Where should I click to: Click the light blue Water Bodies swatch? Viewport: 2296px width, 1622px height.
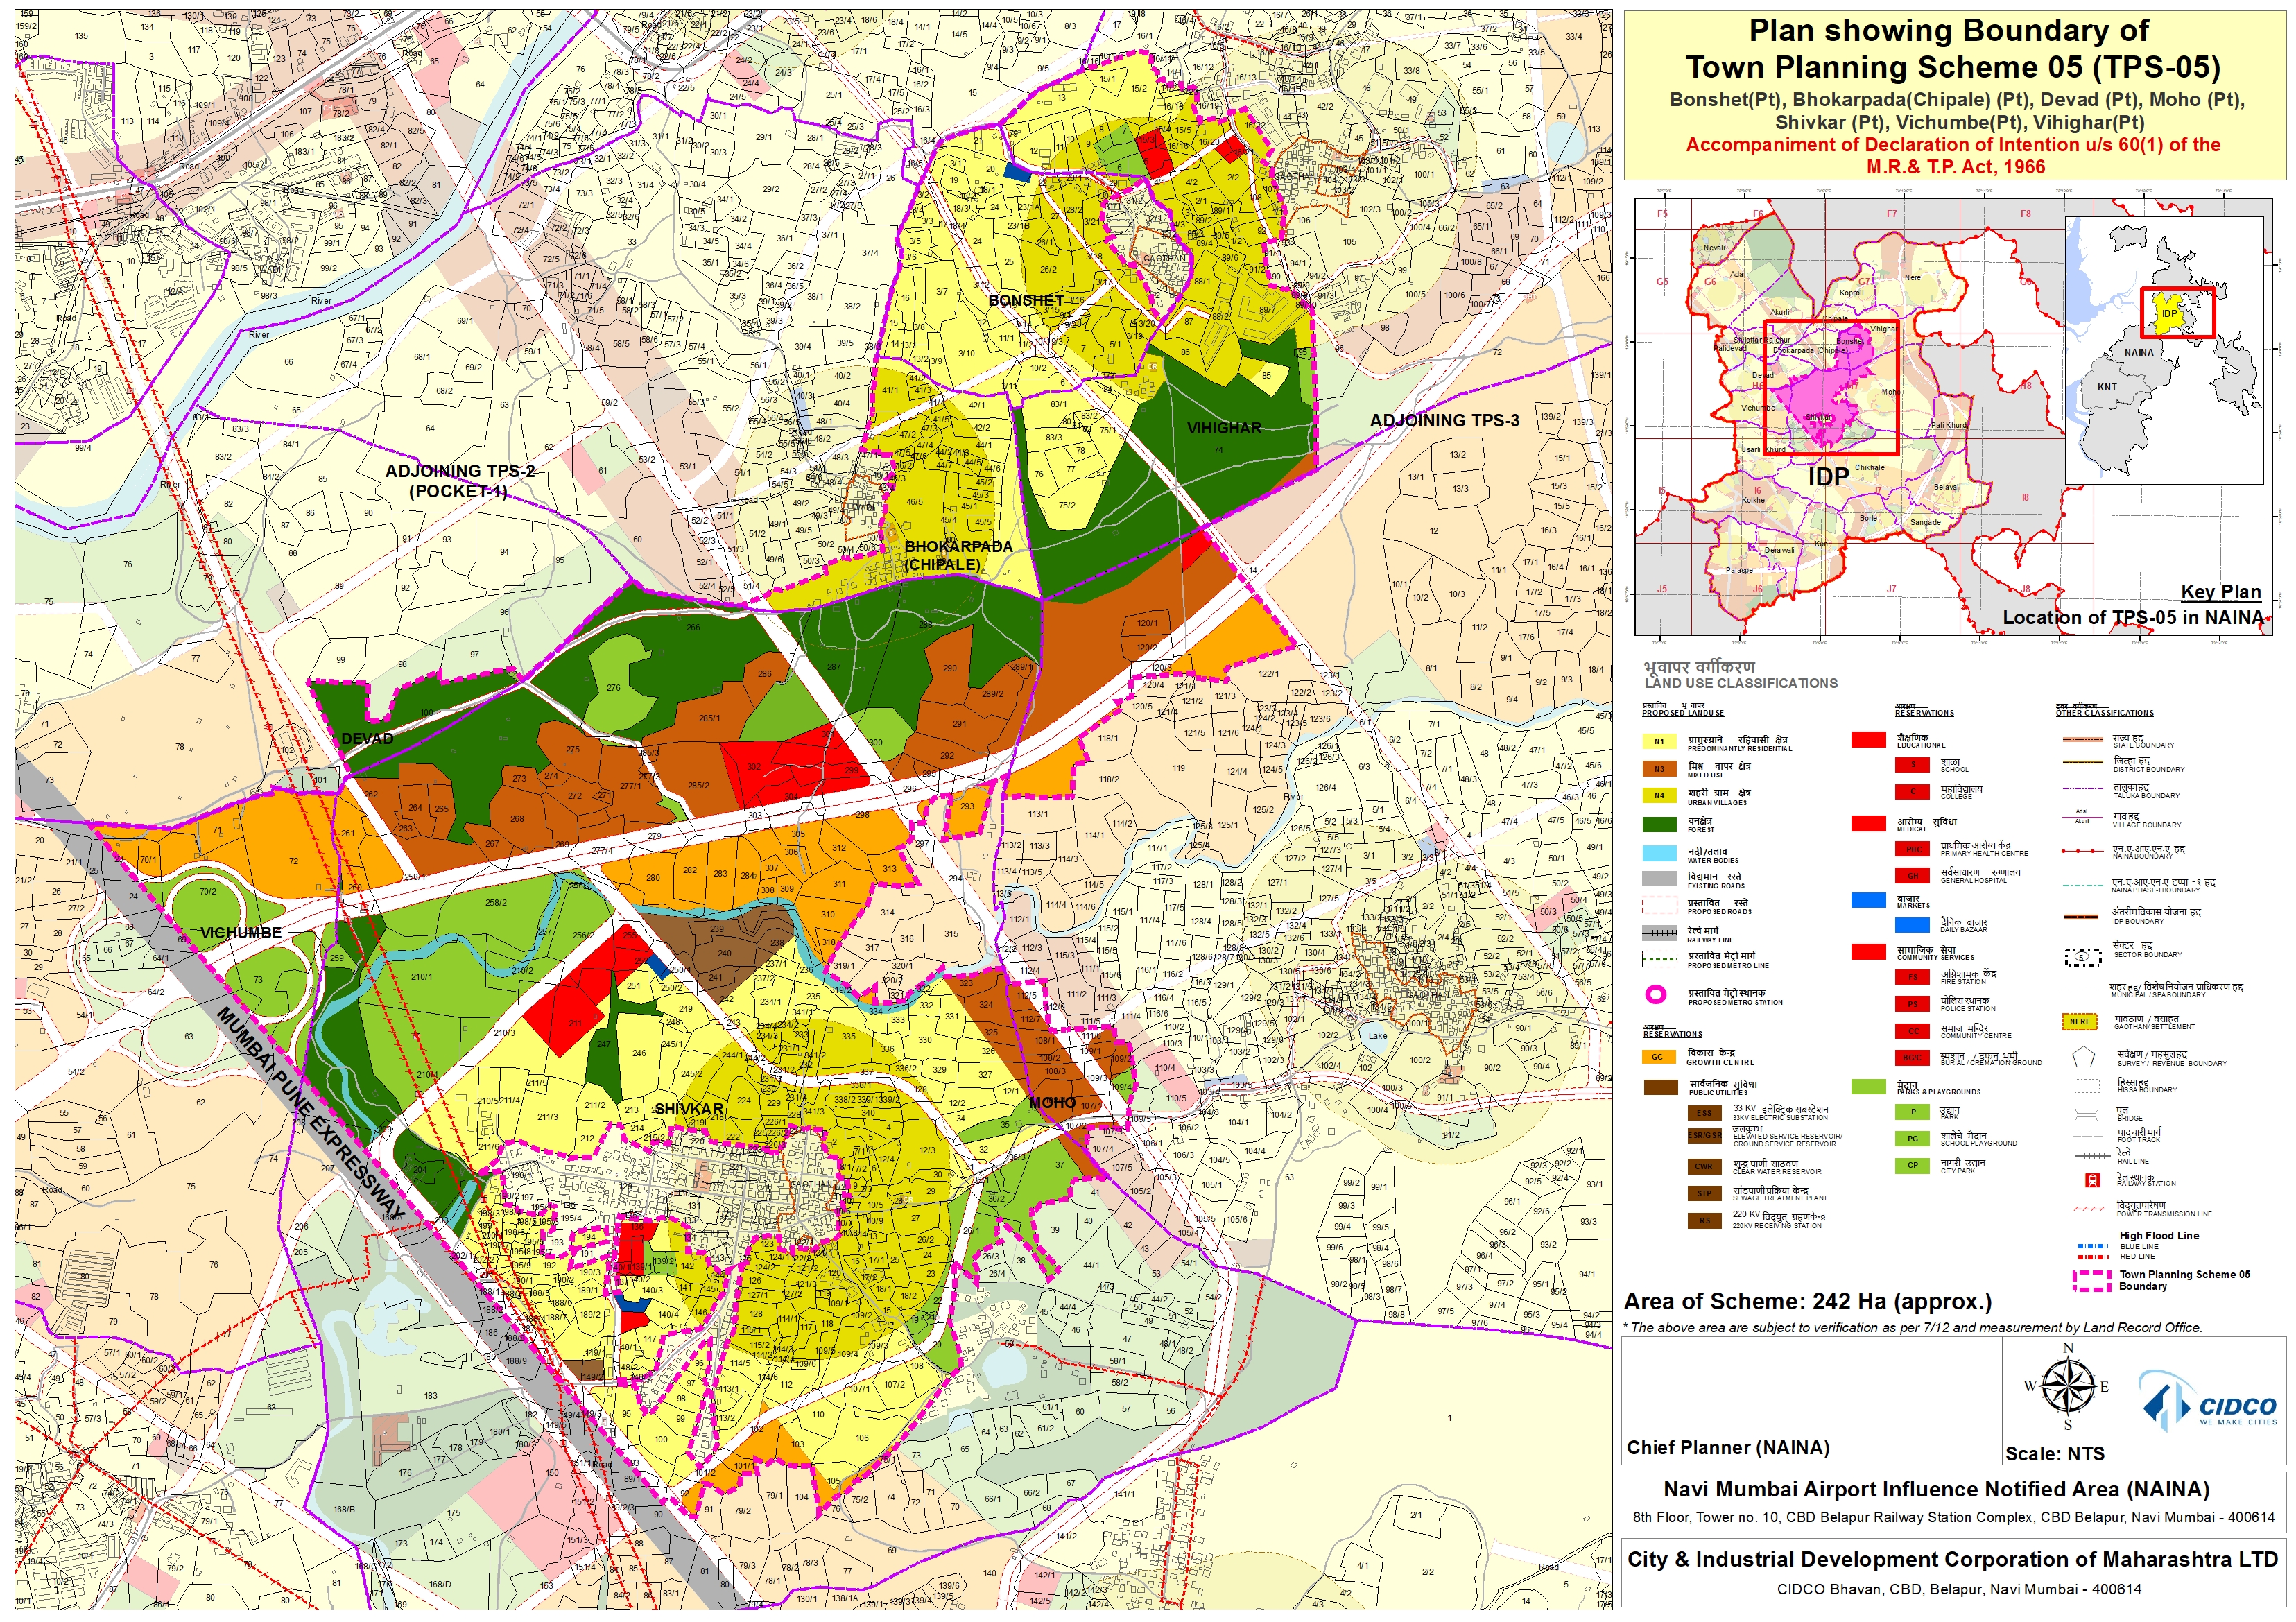coord(1659,853)
